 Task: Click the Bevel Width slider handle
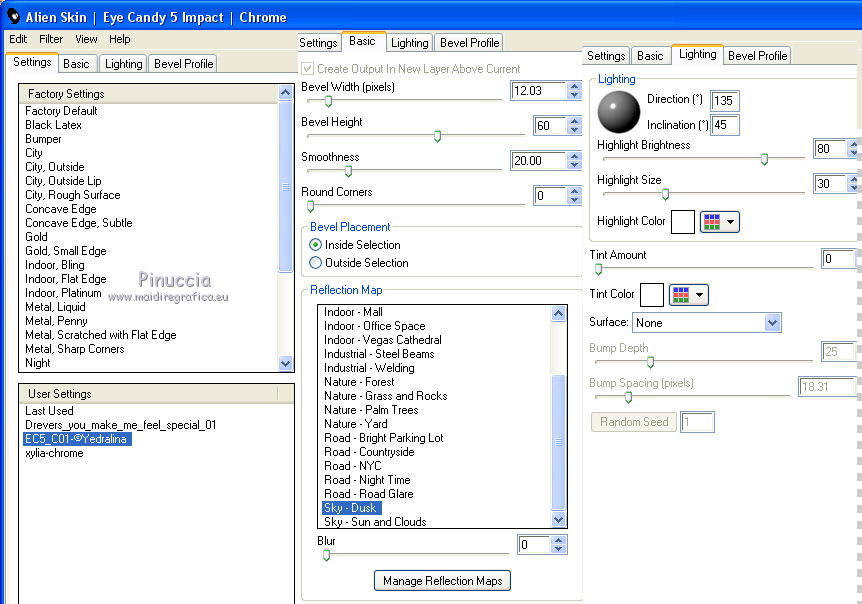tap(328, 101)
